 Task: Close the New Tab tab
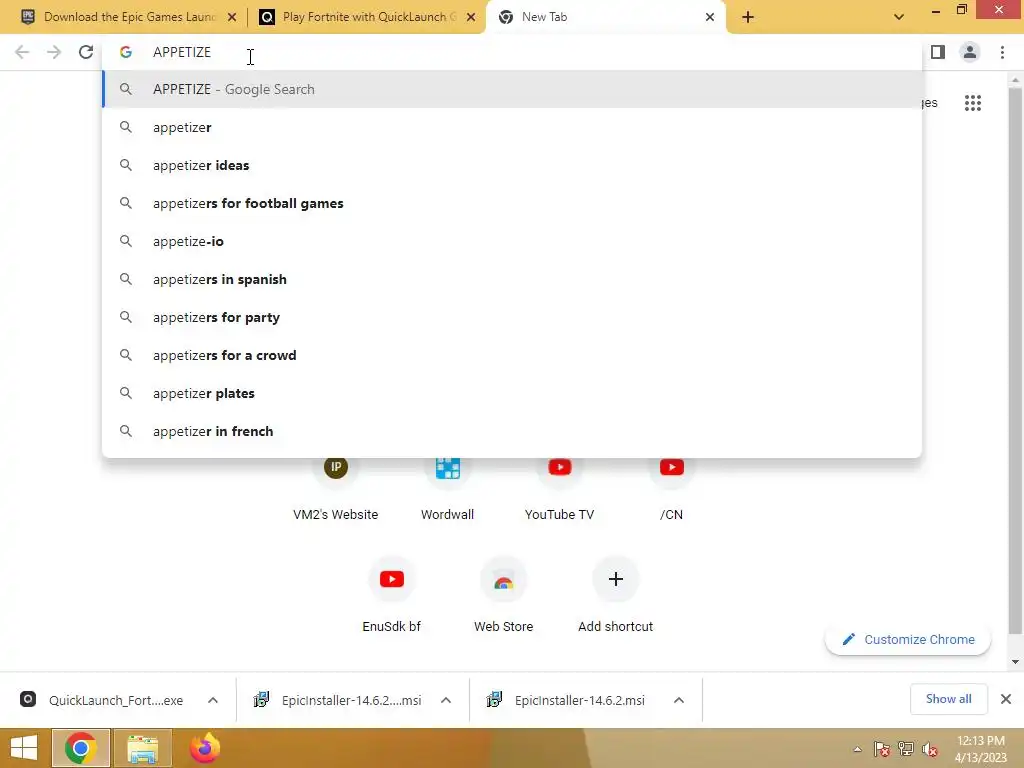coord(710,17)
